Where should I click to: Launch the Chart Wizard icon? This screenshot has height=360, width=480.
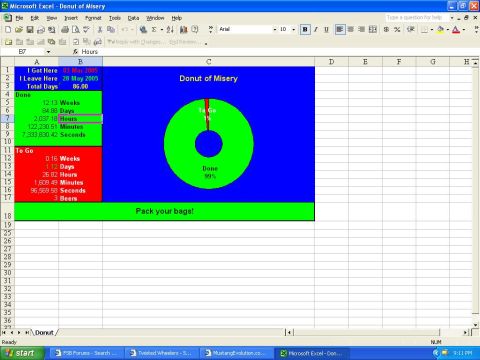(183, 30)
